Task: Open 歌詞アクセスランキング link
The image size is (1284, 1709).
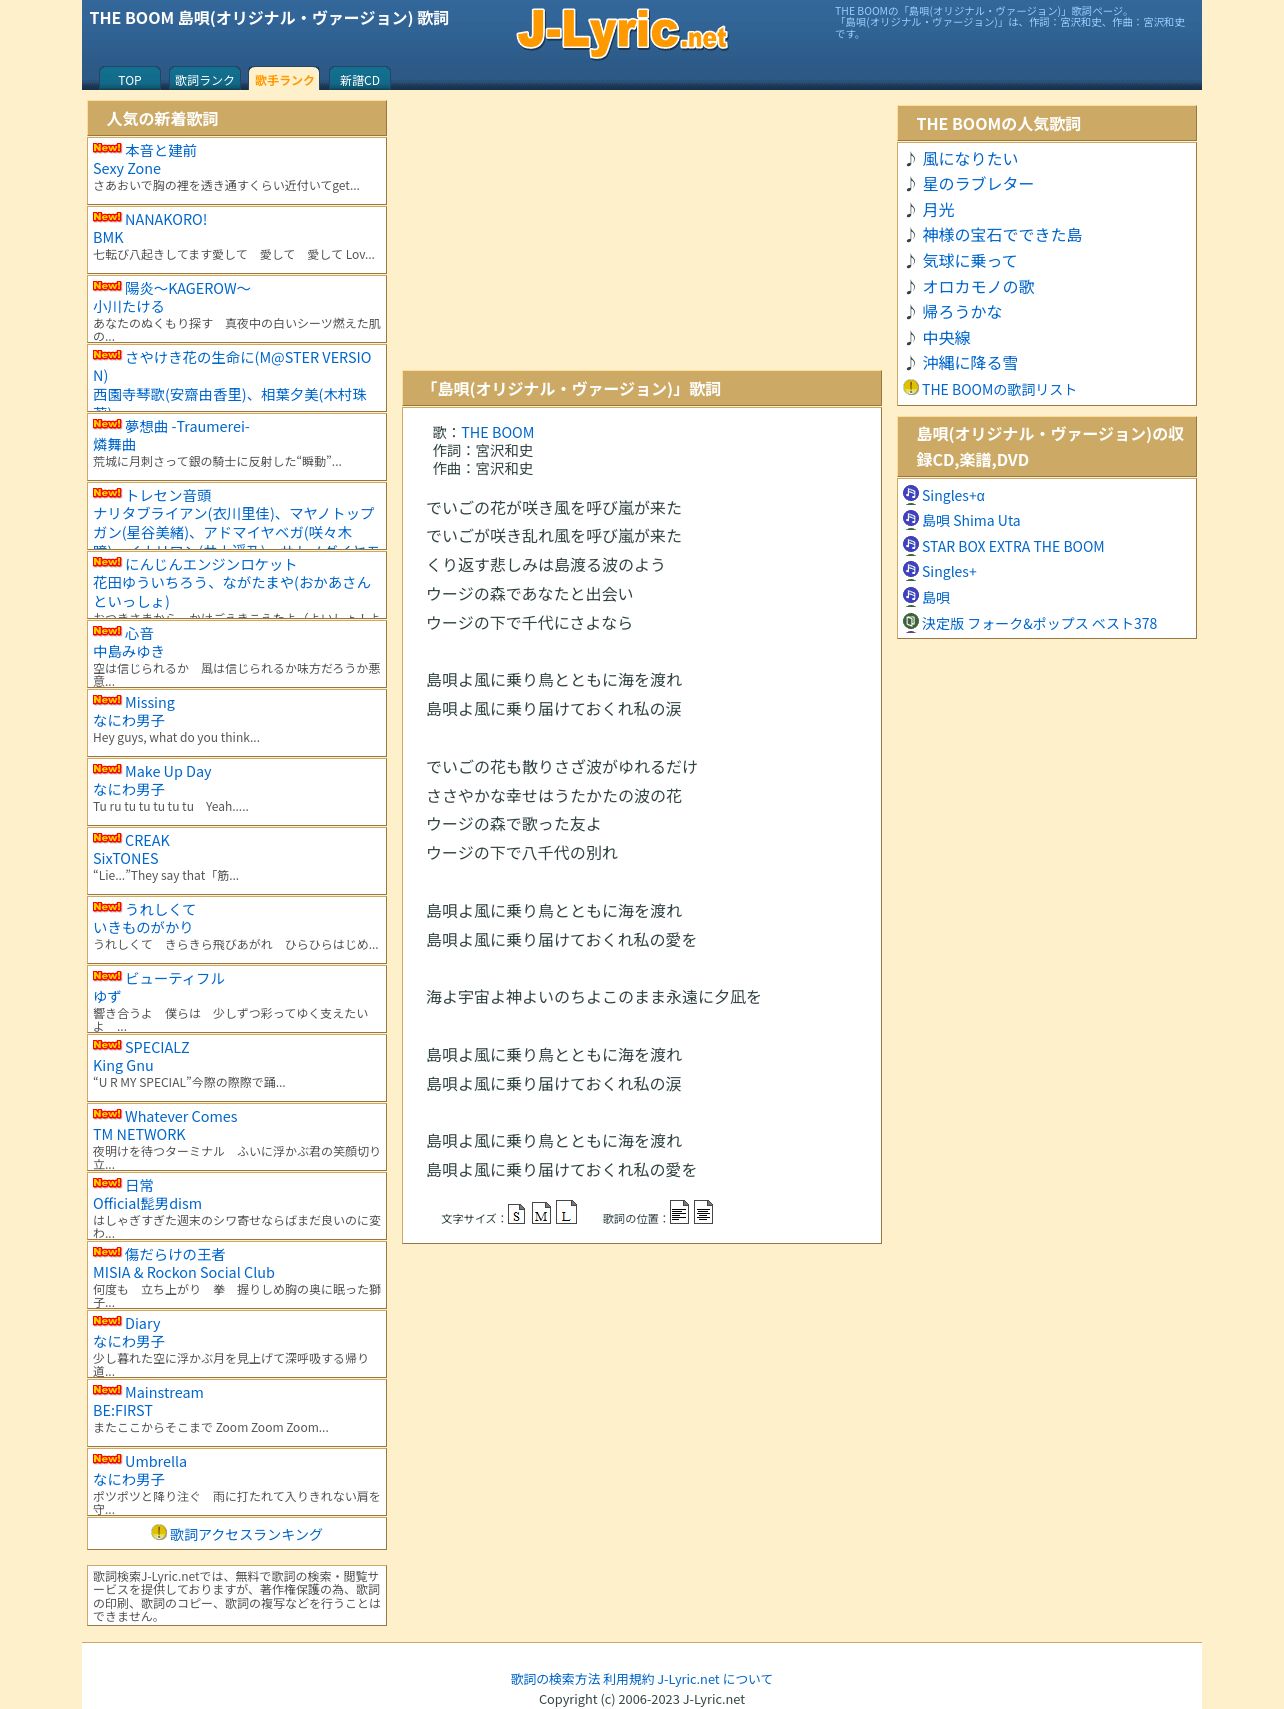Action: 246,1534
